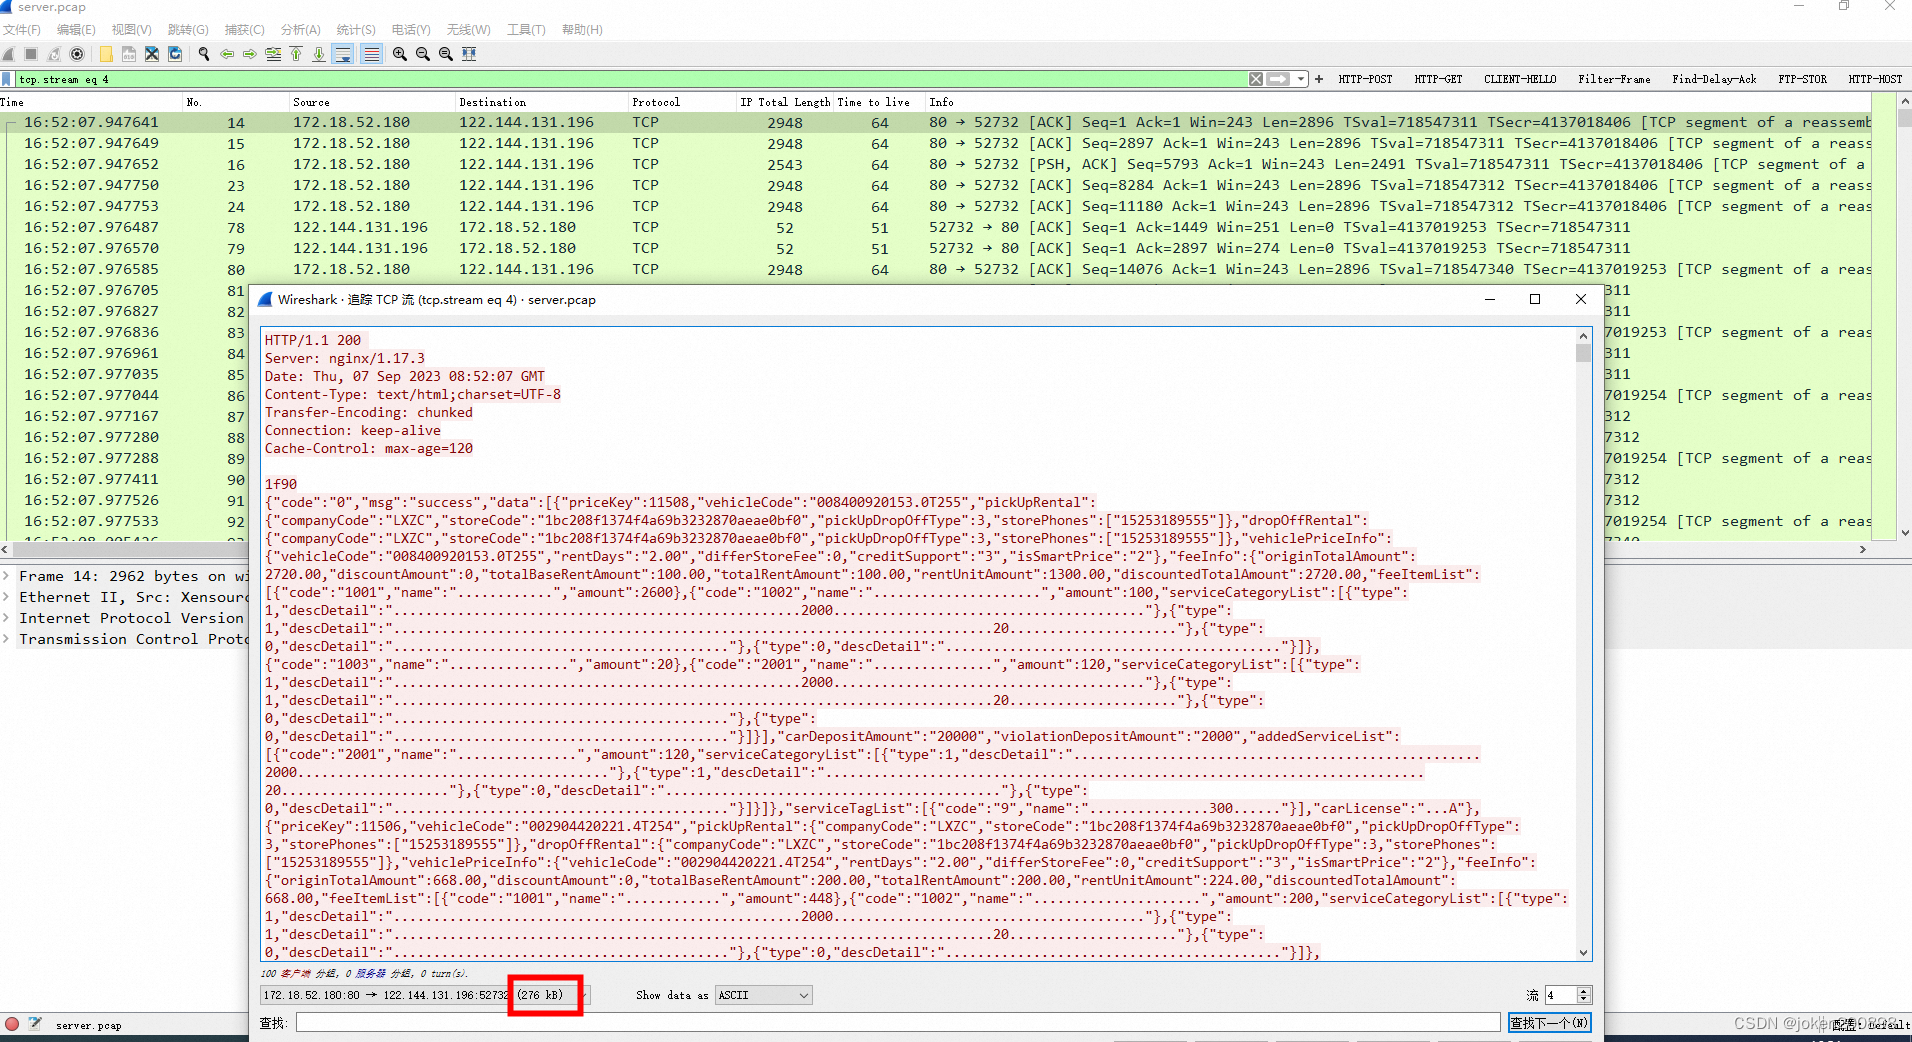1912x1042 pixels.
Task: Apply the HTTP-GET filter button
Action: pyautogui.click(x=1438, y=79)
